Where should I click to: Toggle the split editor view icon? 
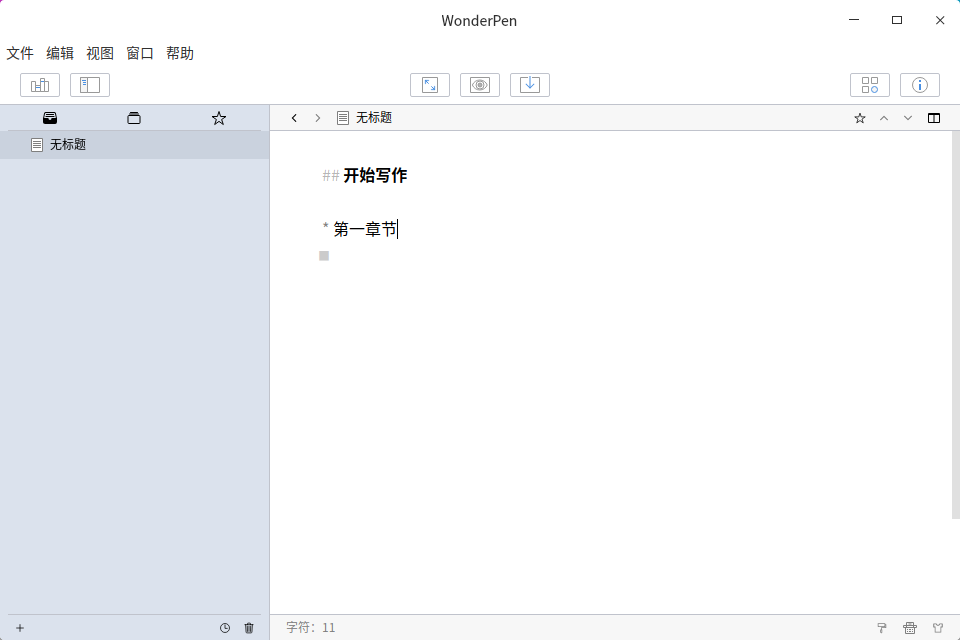(934, 118)
